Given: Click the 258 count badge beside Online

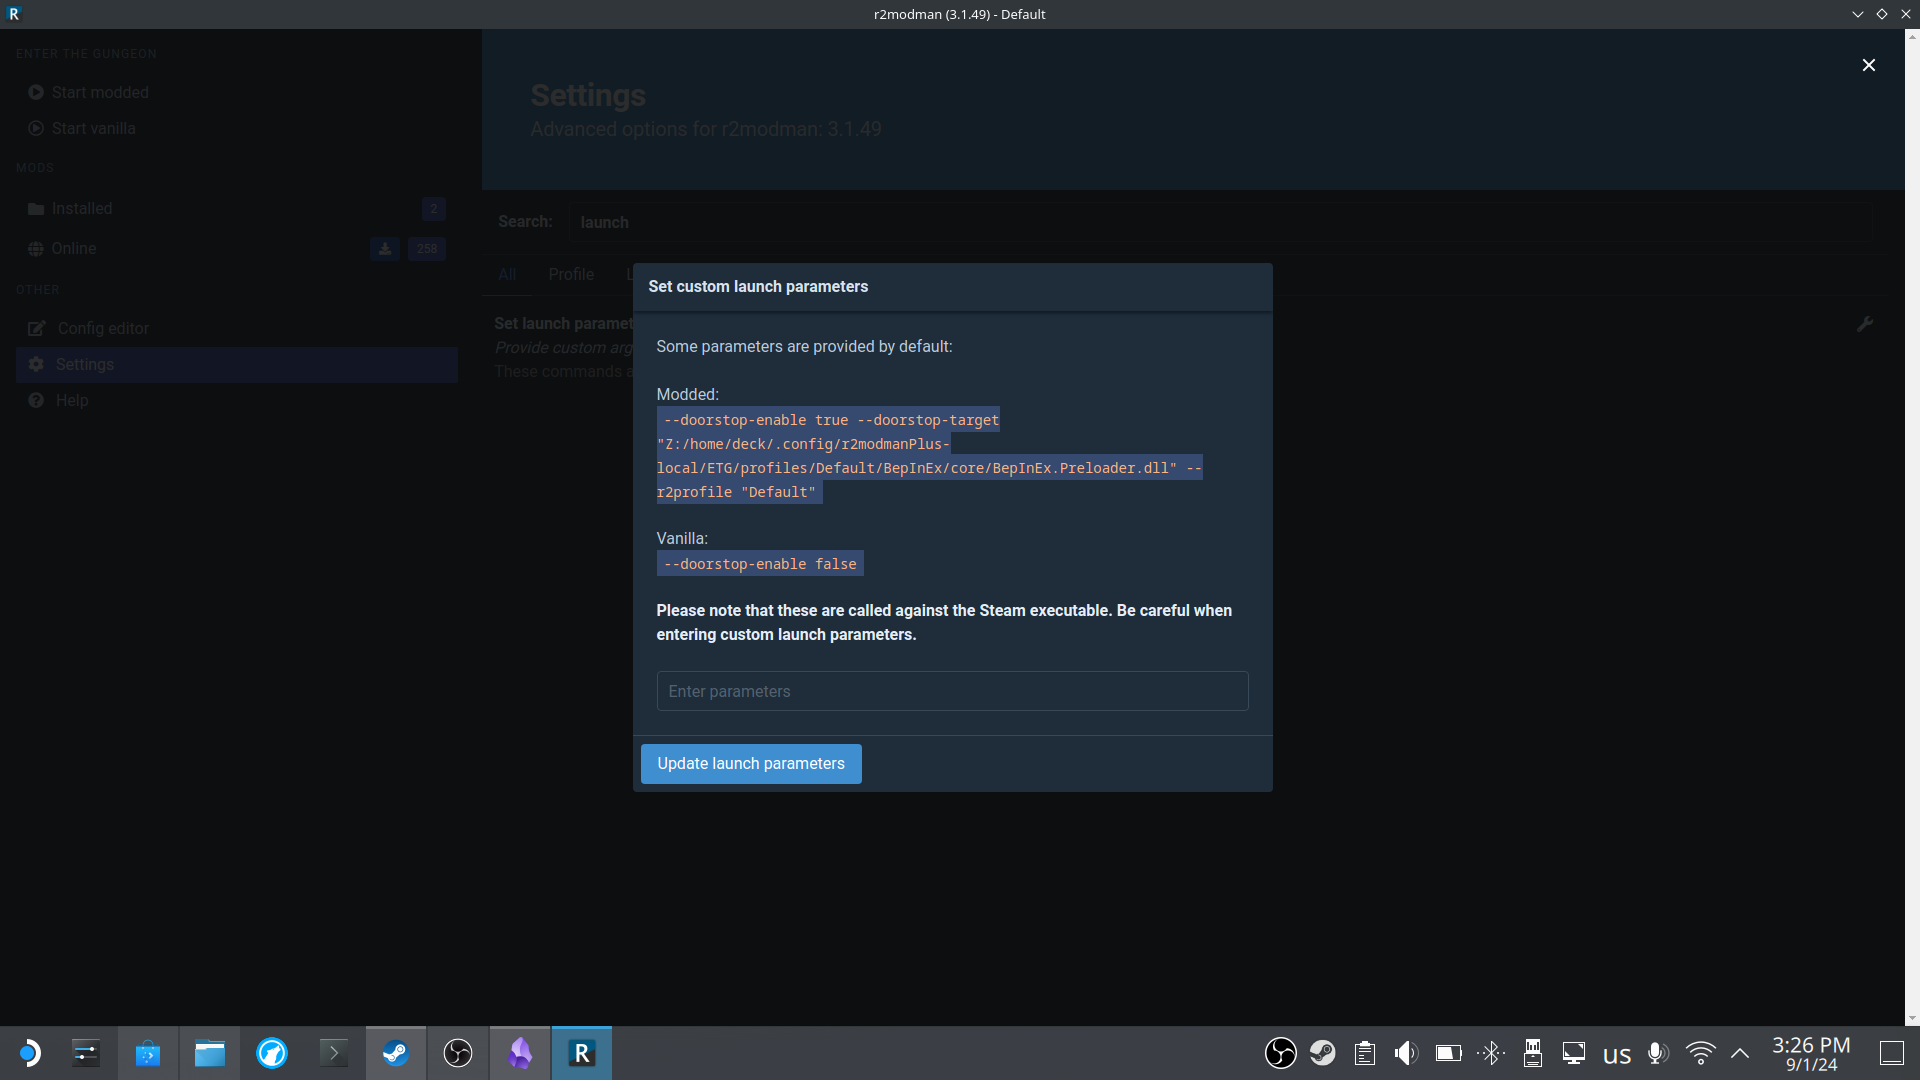Looking at the screenshot, I should click(427, 249).
